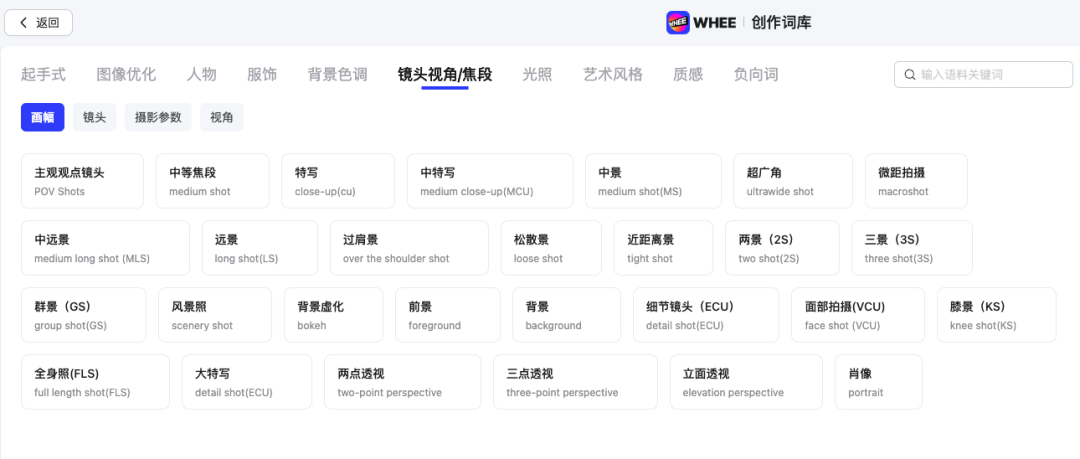Screen dimensions: 1080x459
Task: Click the back button 返回
Action: [39, 22]
